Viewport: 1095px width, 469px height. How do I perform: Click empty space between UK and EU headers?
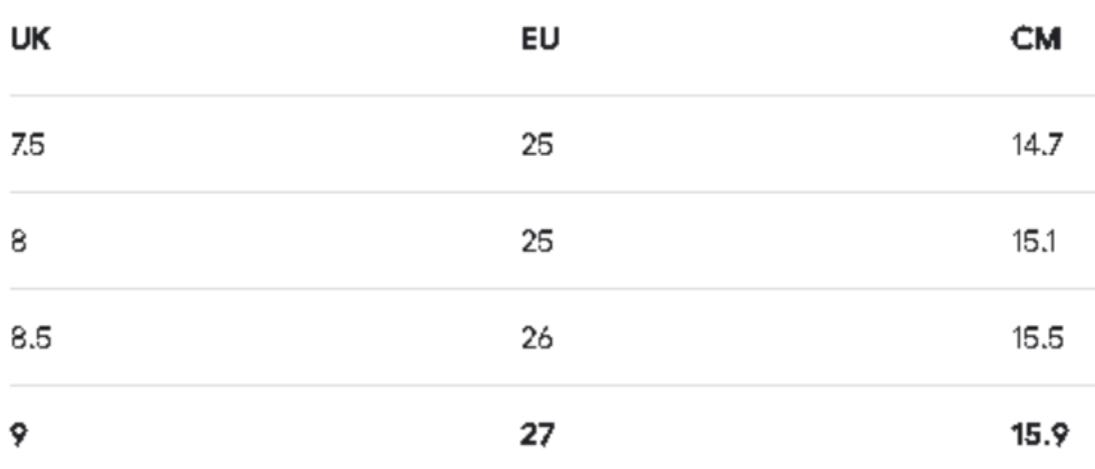(x=280, y=41)
